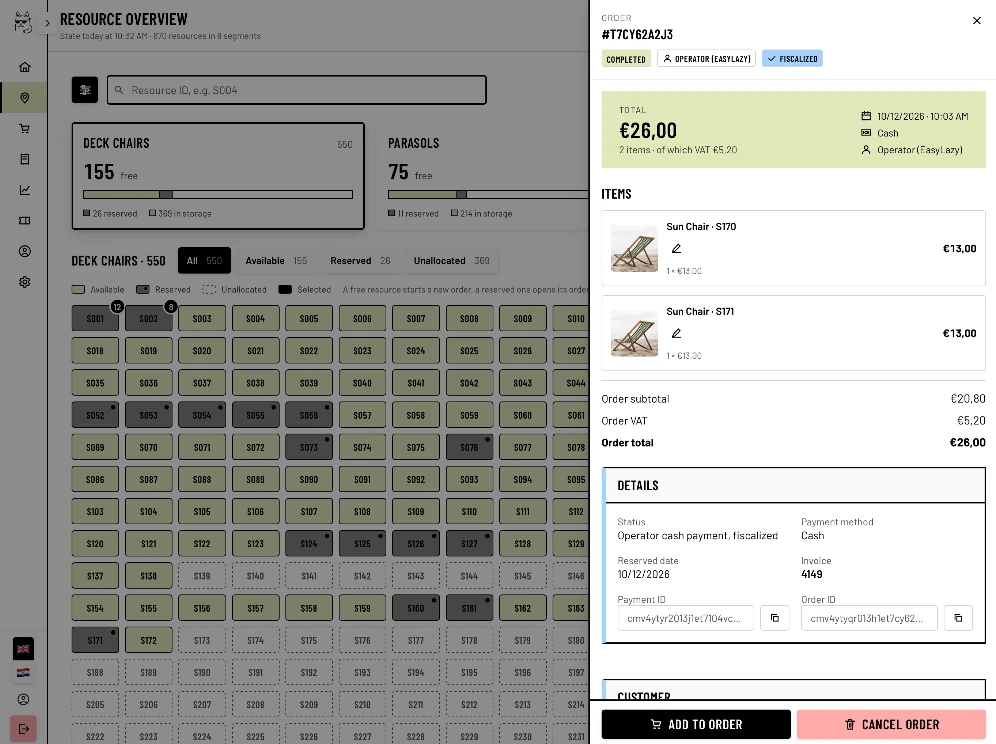Select the All 550 tab
This screenshot has width=996, height=744.
point(205,260)
